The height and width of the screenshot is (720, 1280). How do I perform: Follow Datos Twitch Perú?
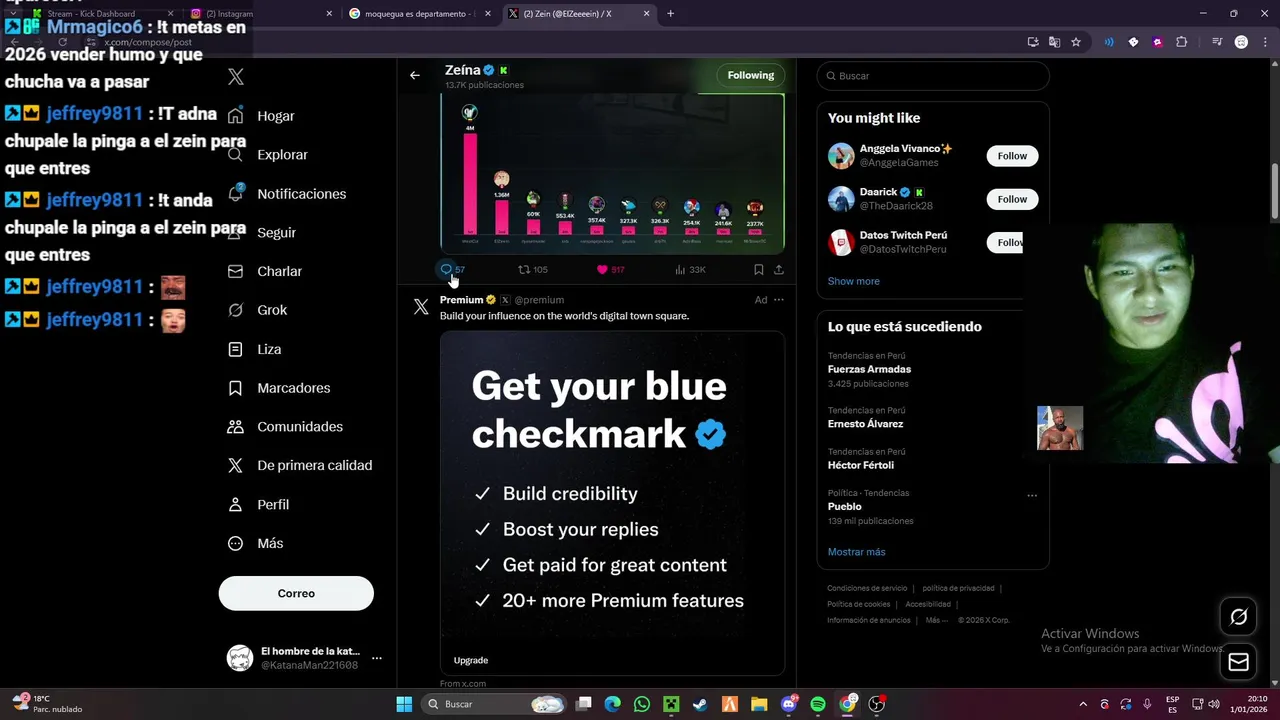pyautogui.click(x=1005, y=243)
